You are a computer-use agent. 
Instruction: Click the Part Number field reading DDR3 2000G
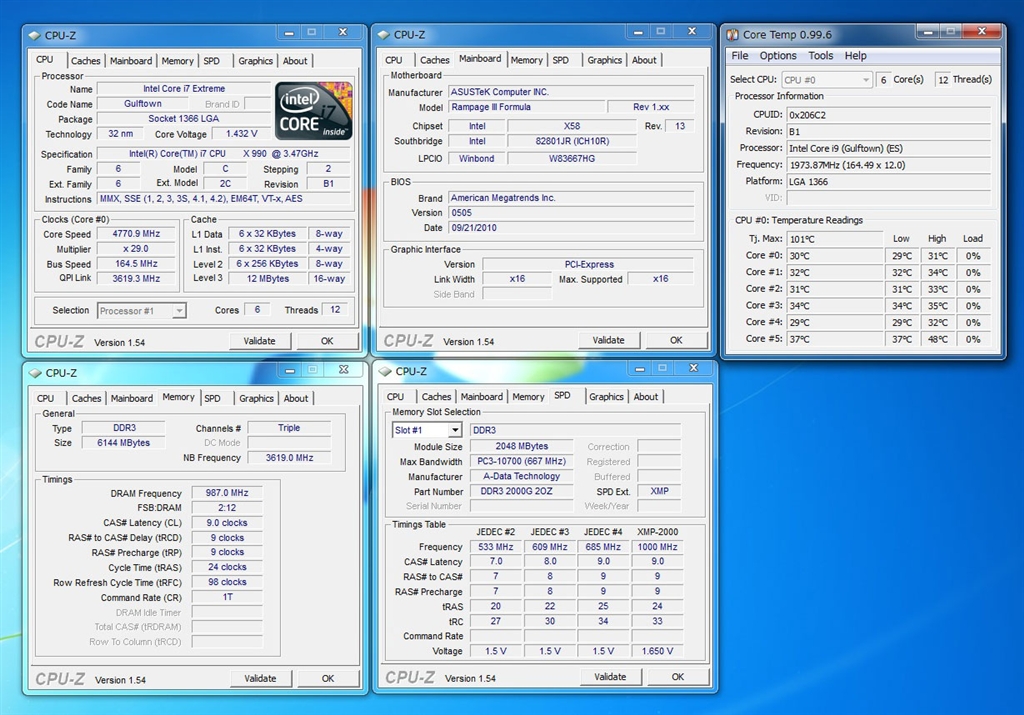tap(520, 491)
